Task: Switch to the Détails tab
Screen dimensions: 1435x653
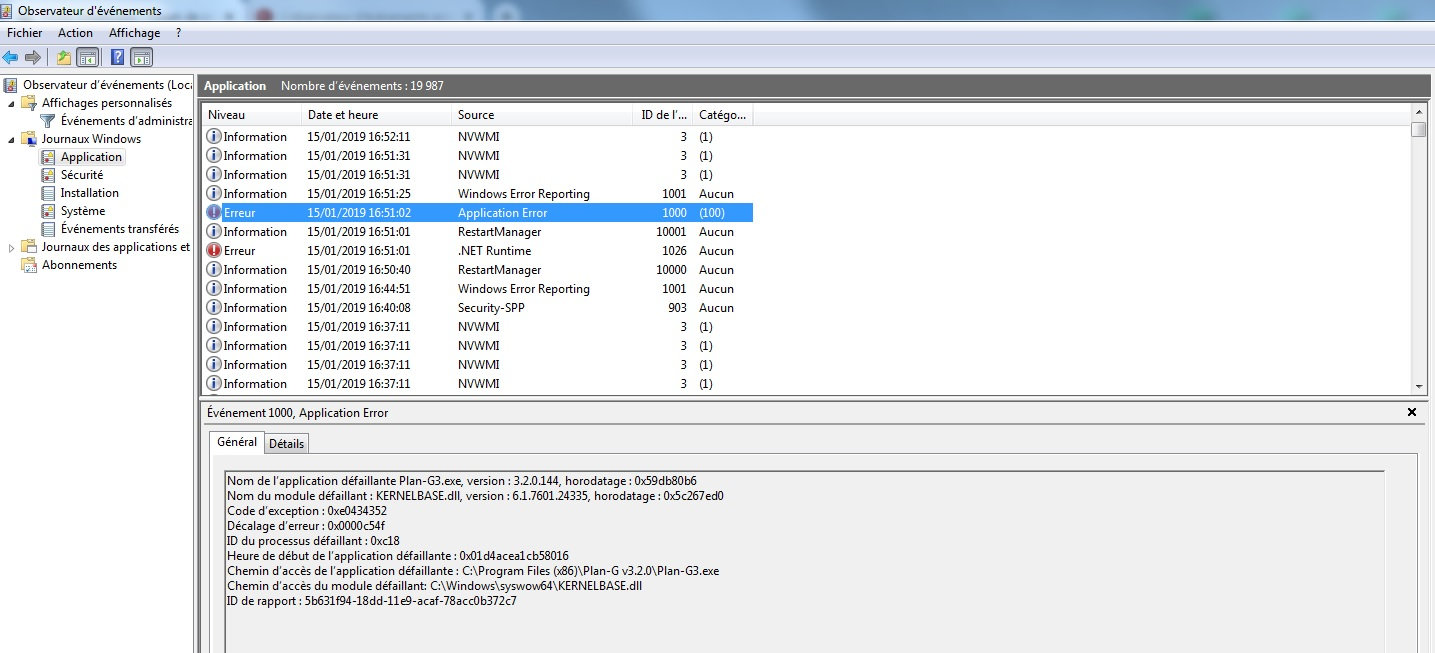Action: pyautogui.click(x=287, y=443)
